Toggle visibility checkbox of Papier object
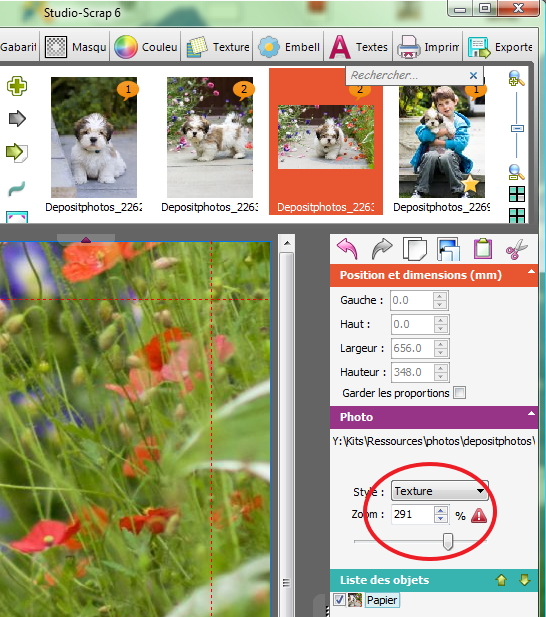Viewport: 546px width, 617px height. pyautogui.click(x=339, y=600)
